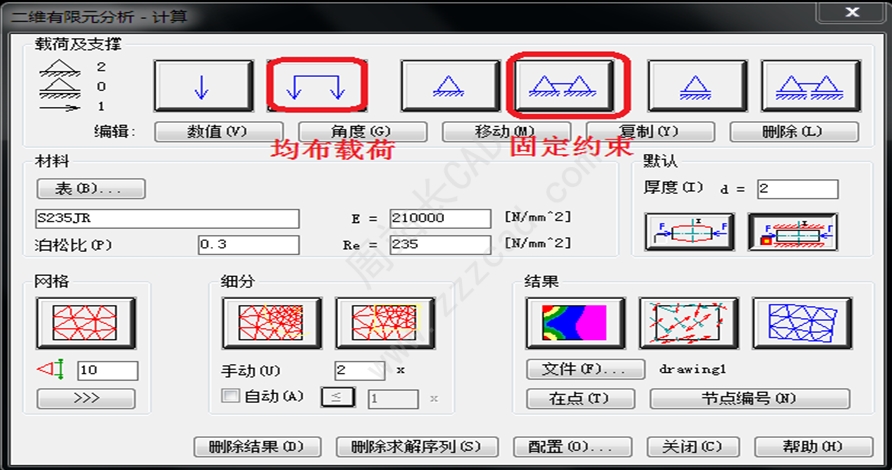Screen dimensions: 892x470
Task: Select the distributed load (均布载荷) icon
Action: [x=316, y=87]
